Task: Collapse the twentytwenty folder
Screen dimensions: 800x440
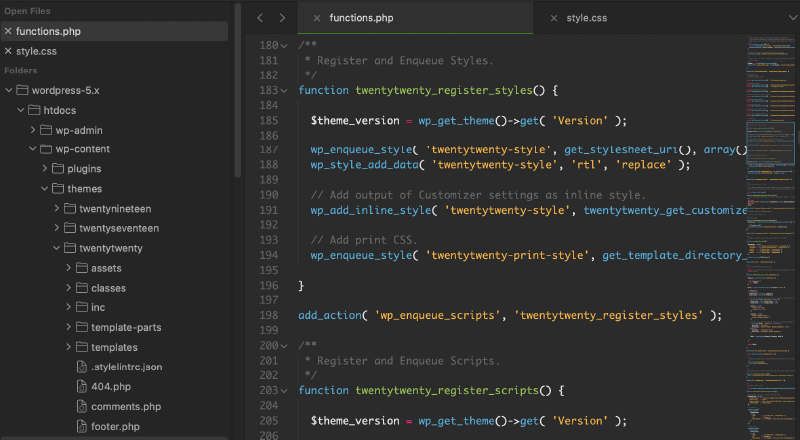Action: 57,248
